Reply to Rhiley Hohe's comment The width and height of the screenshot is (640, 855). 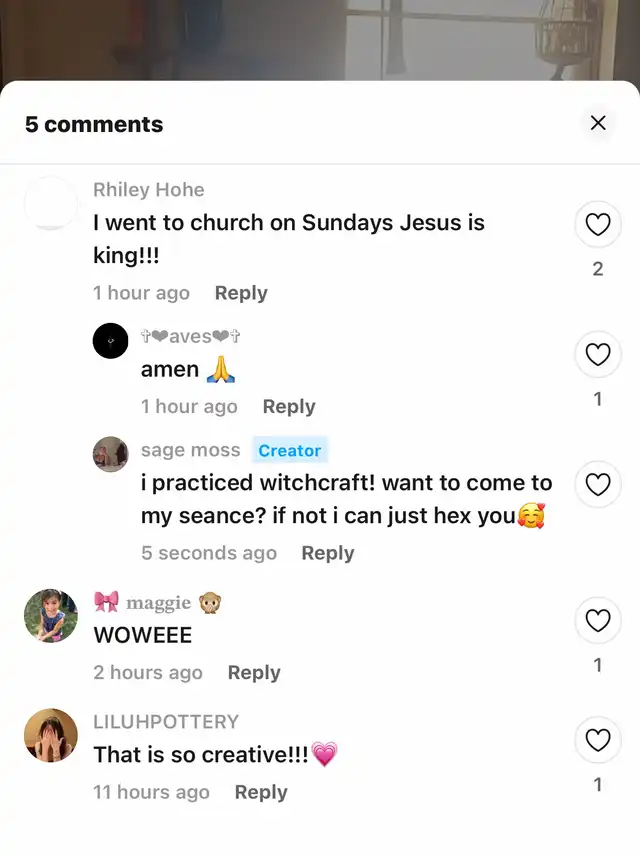coord(241,293)
